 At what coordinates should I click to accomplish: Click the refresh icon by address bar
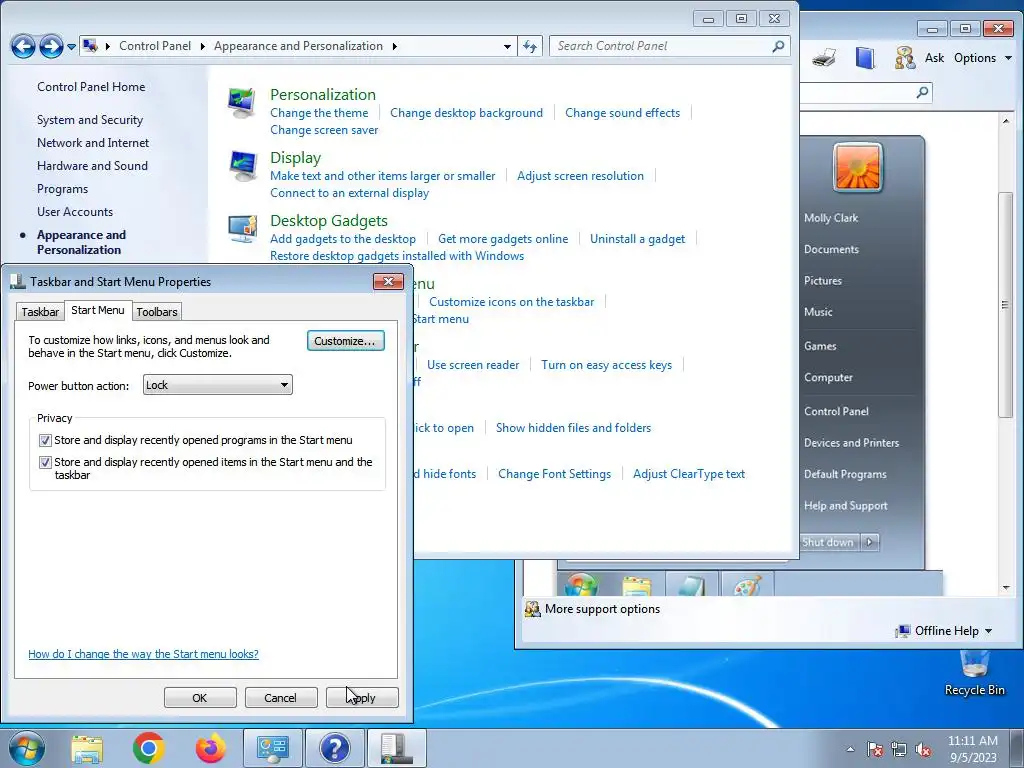pyautogui.click(x=530, y=46)
